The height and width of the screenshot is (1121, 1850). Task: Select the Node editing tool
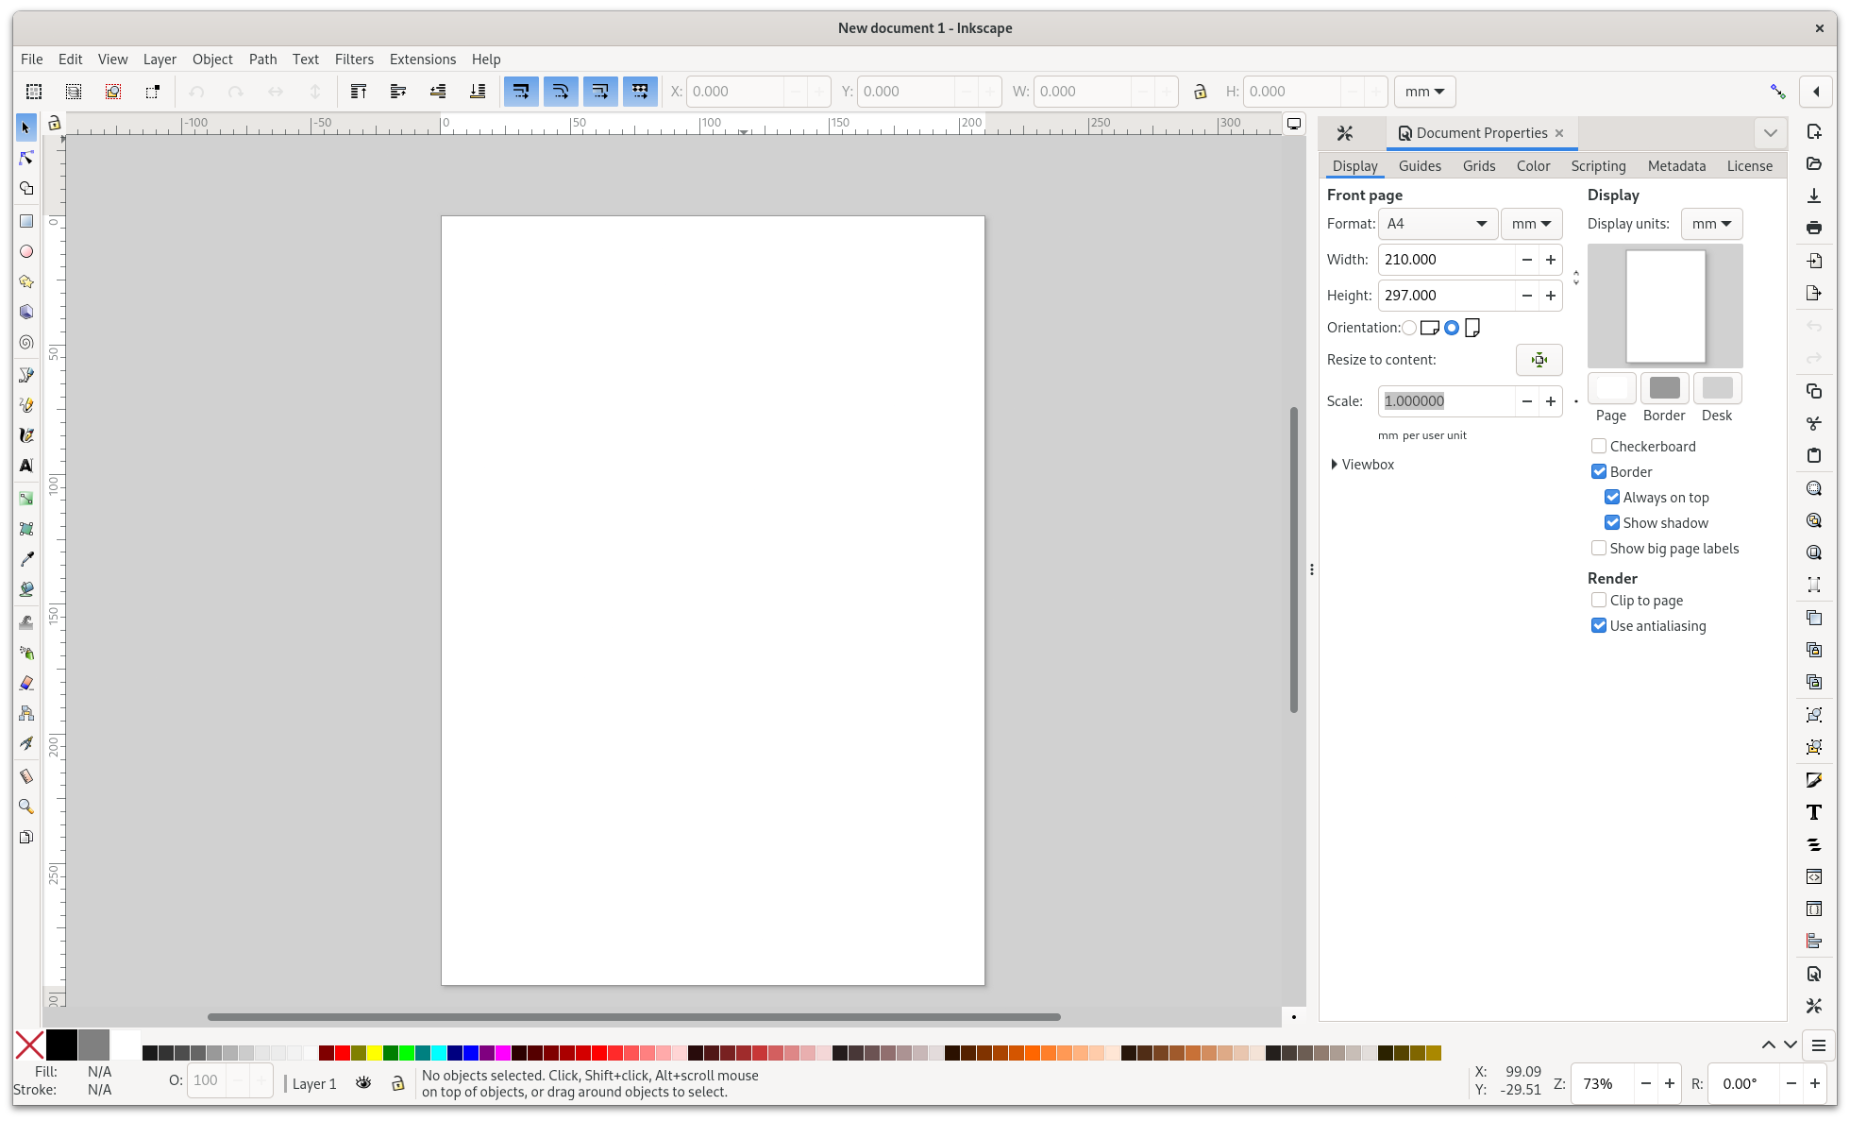pos(26,158)
